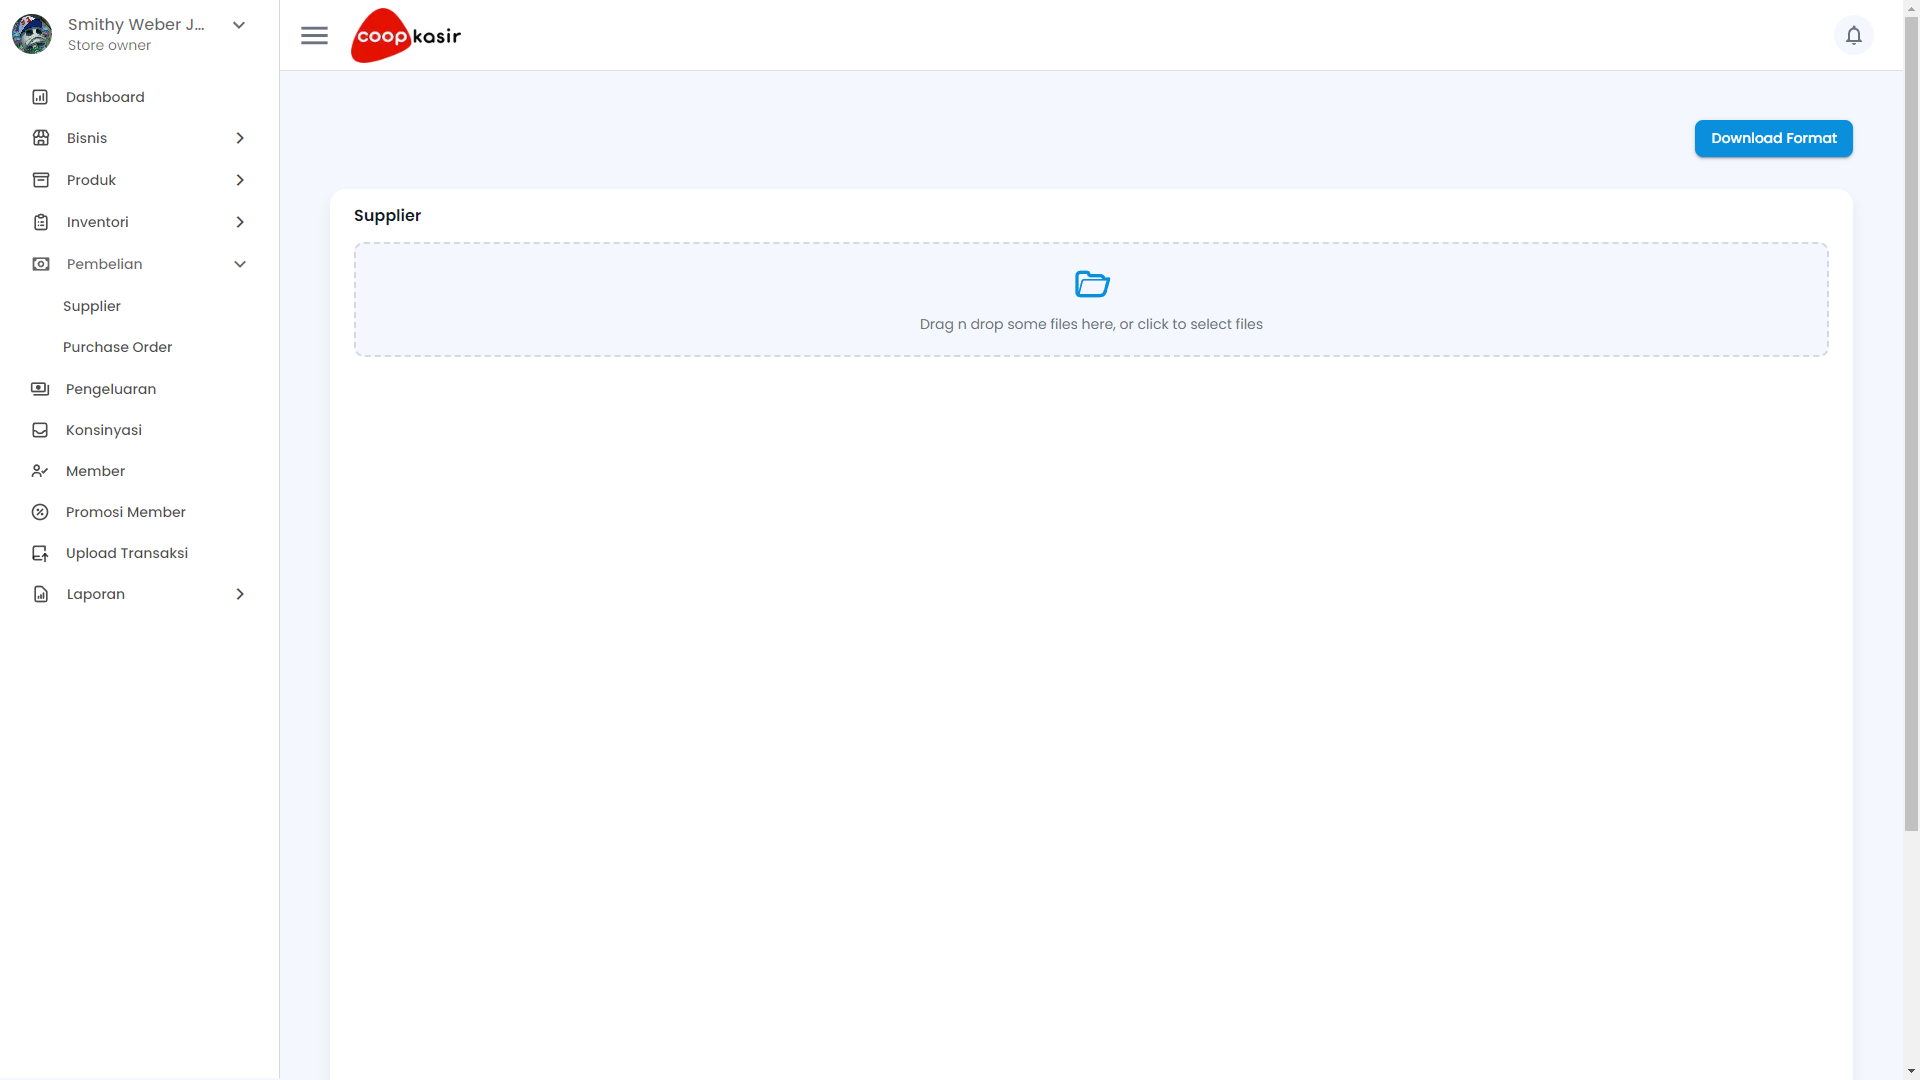1920x1080 pixels.
Task: Select the Konsinyasi icon
Action: 40,430
